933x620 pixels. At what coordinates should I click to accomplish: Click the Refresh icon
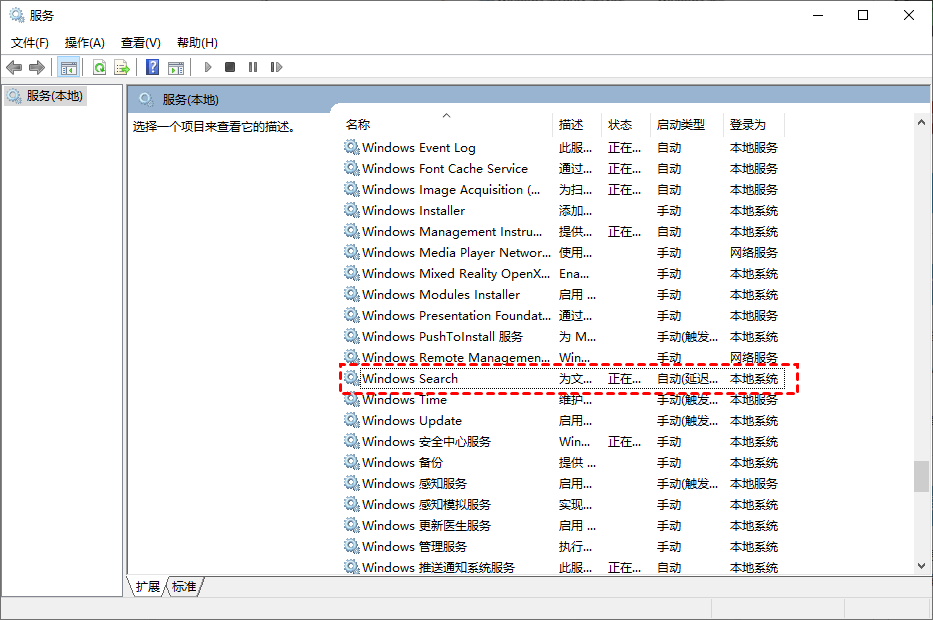[x=99, y=67]
